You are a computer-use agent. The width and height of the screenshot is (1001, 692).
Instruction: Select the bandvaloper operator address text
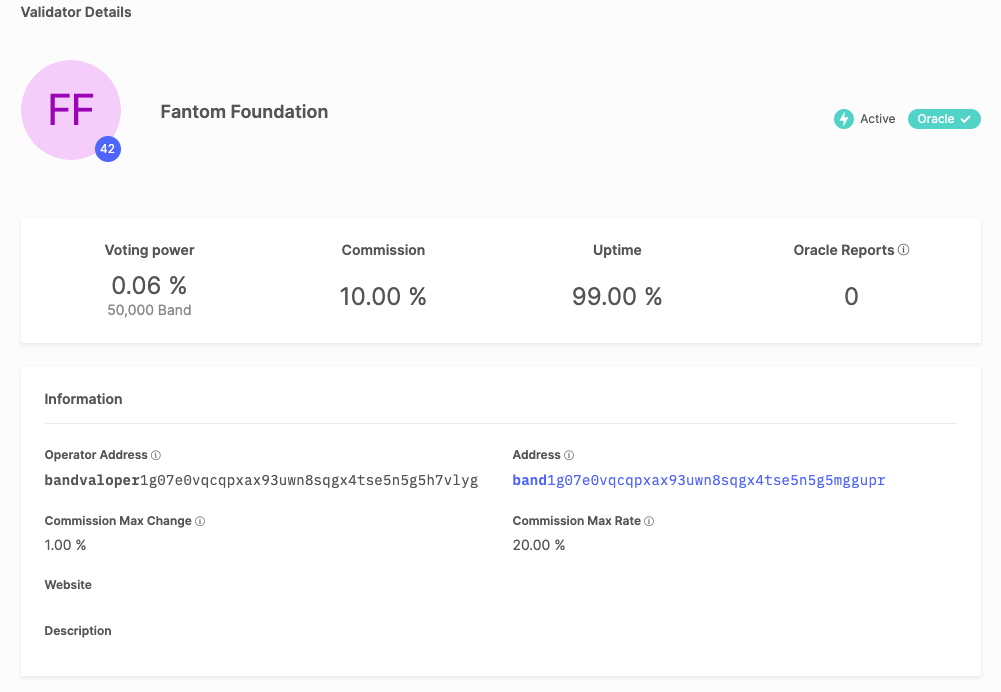point(261,480)
